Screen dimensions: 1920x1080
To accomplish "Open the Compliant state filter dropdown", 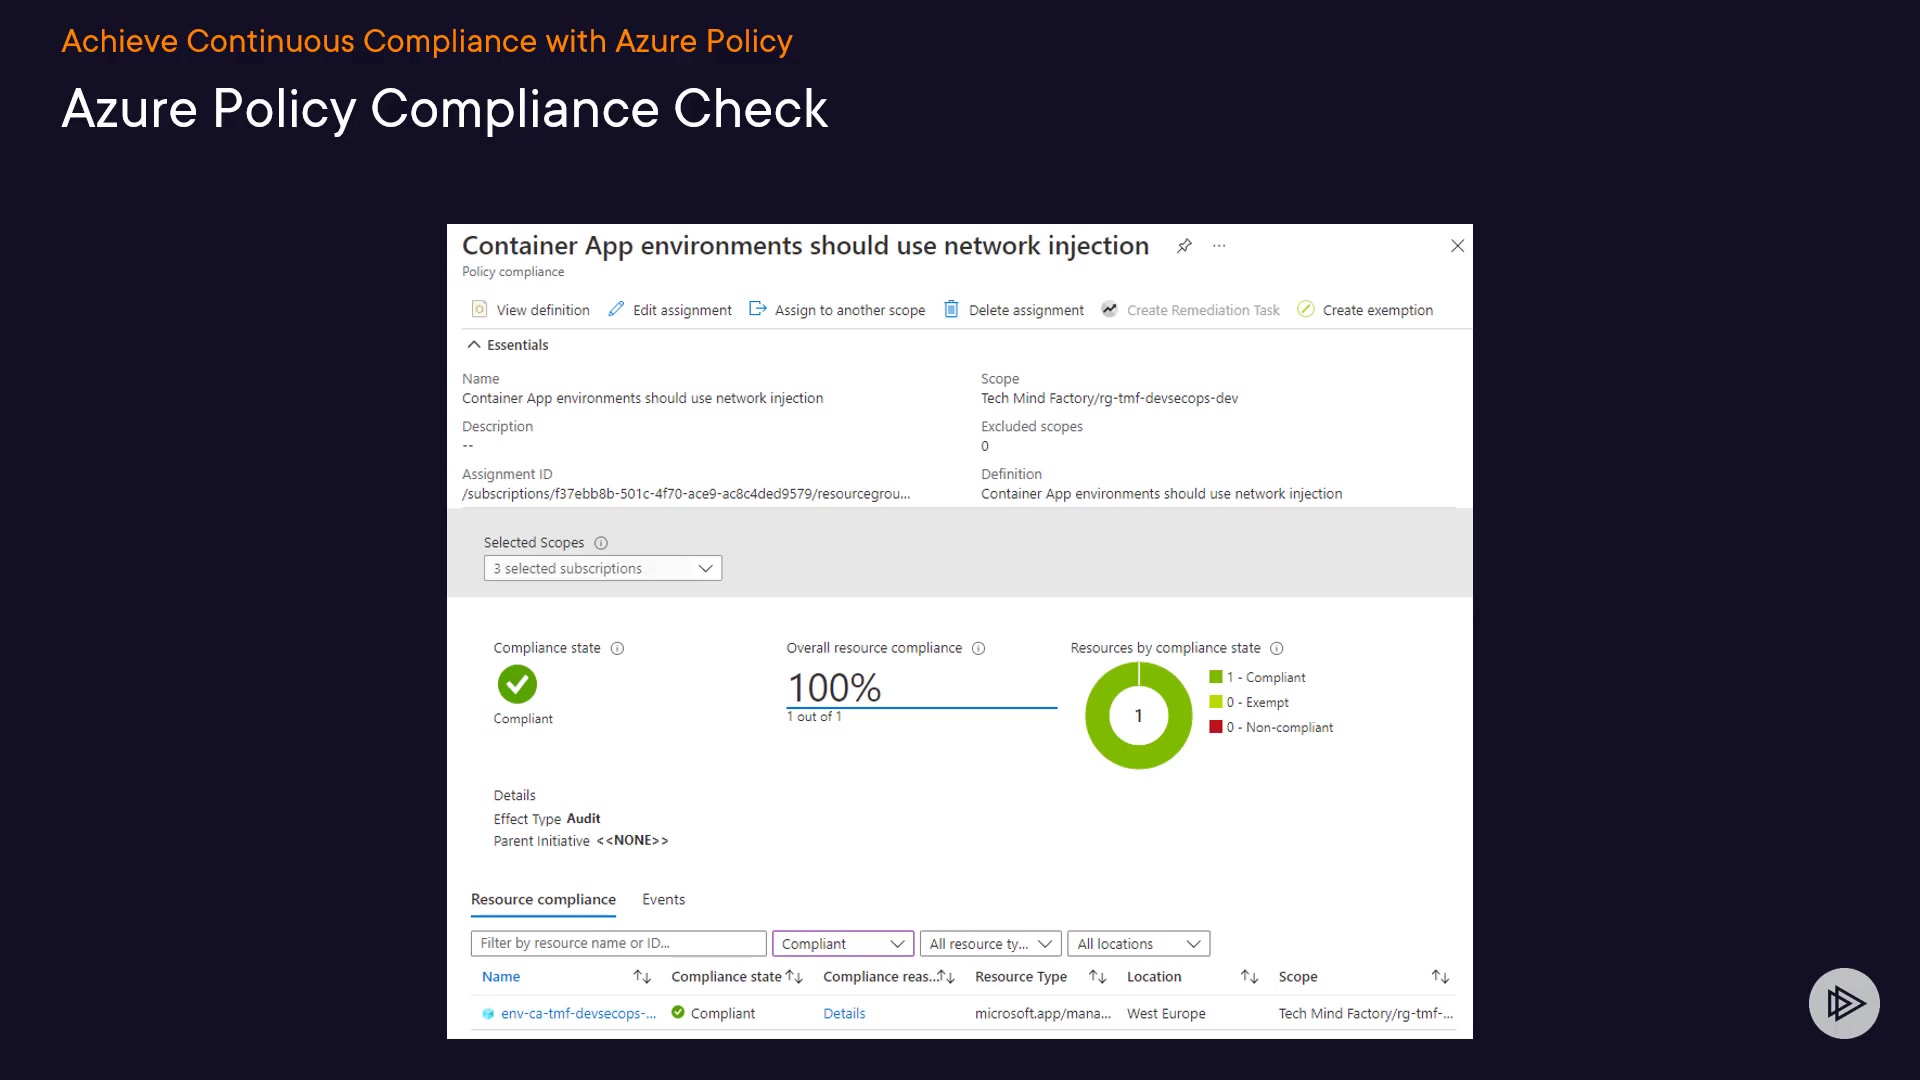I will click(842, 943).
